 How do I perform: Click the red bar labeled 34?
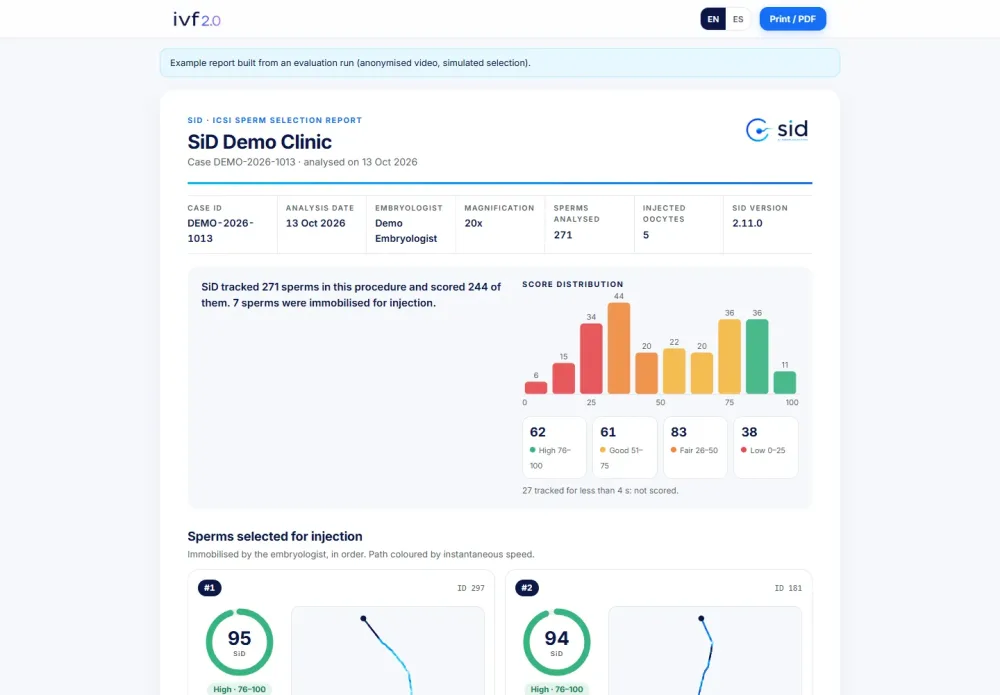coord(591,358)
